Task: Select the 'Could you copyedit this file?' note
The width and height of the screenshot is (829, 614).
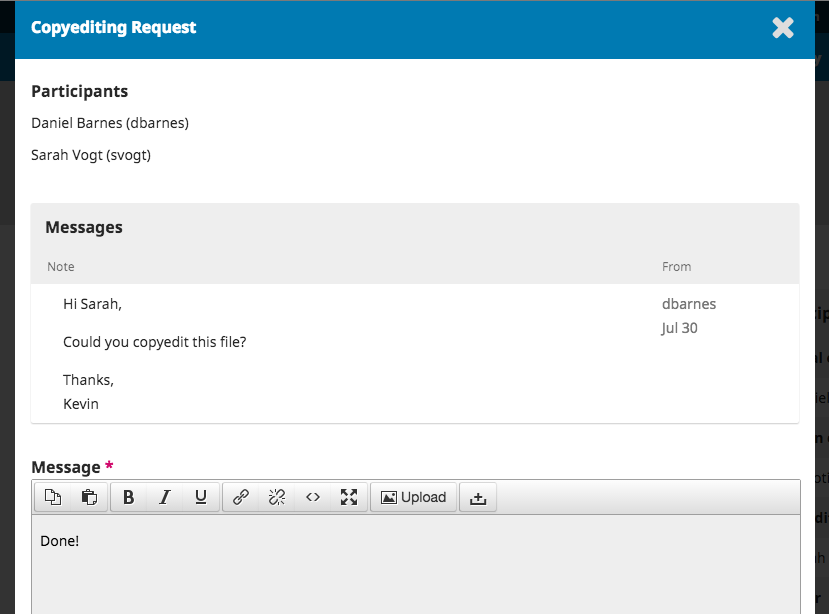Action: (154, 342)
